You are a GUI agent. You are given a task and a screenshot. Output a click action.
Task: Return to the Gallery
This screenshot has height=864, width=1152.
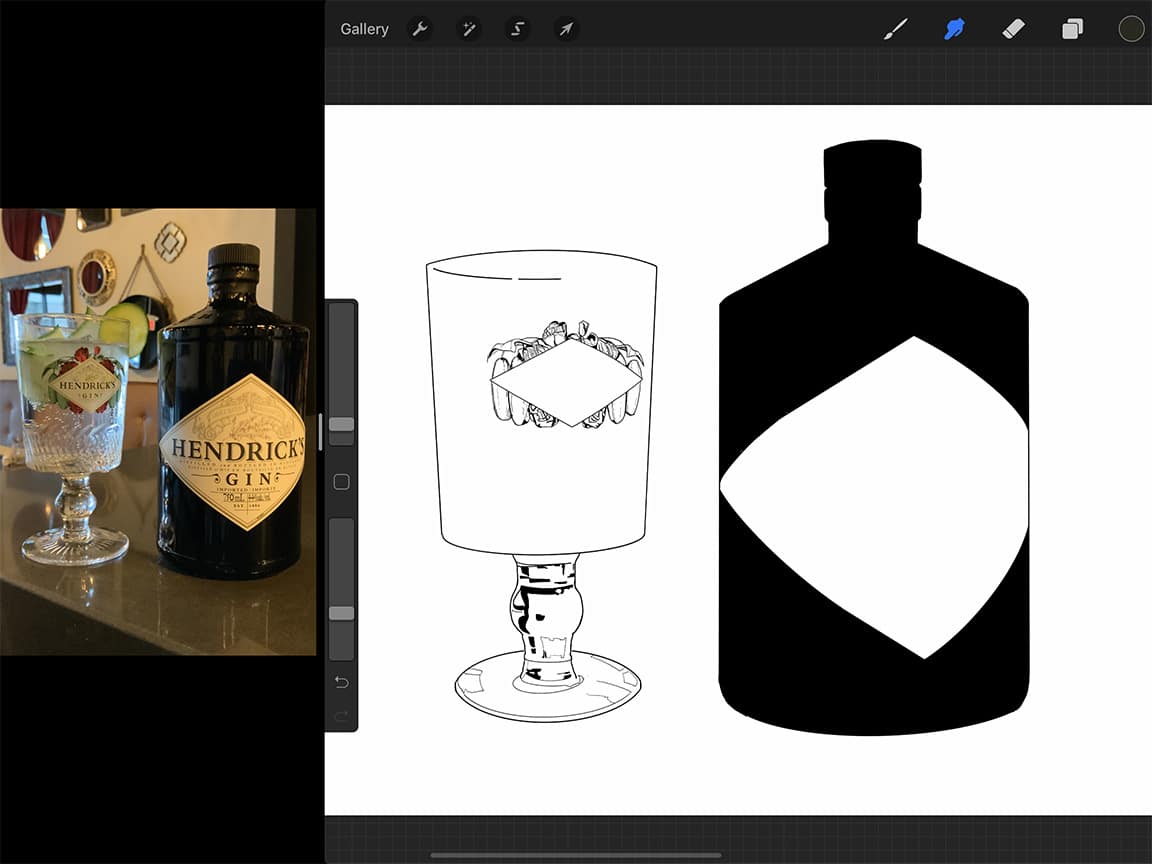point(363,29)
